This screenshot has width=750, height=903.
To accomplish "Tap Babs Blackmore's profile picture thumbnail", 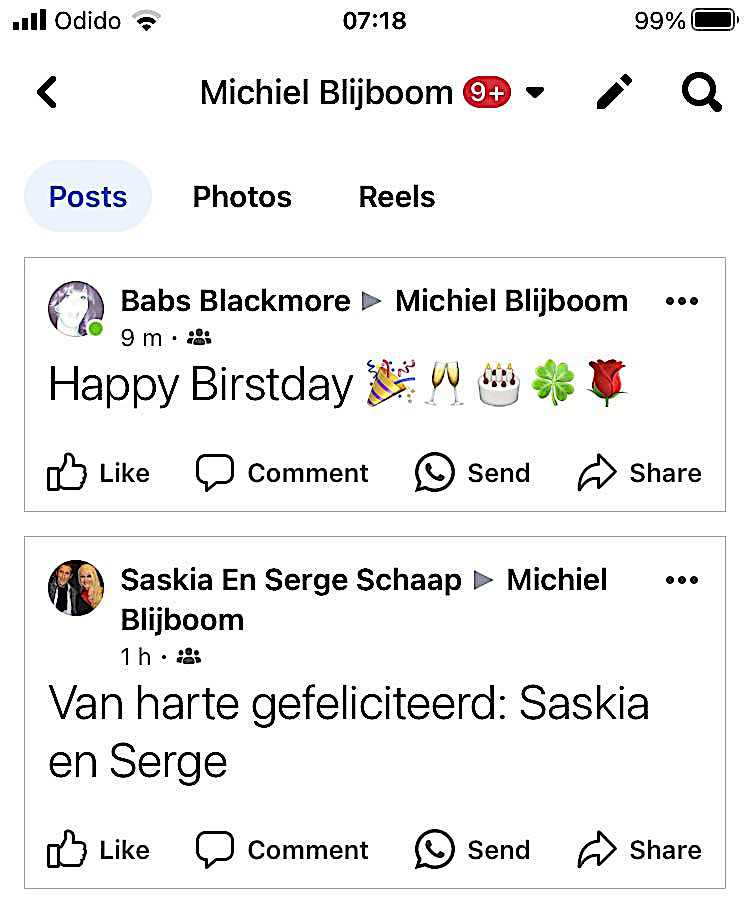I will tap(76, 309).
